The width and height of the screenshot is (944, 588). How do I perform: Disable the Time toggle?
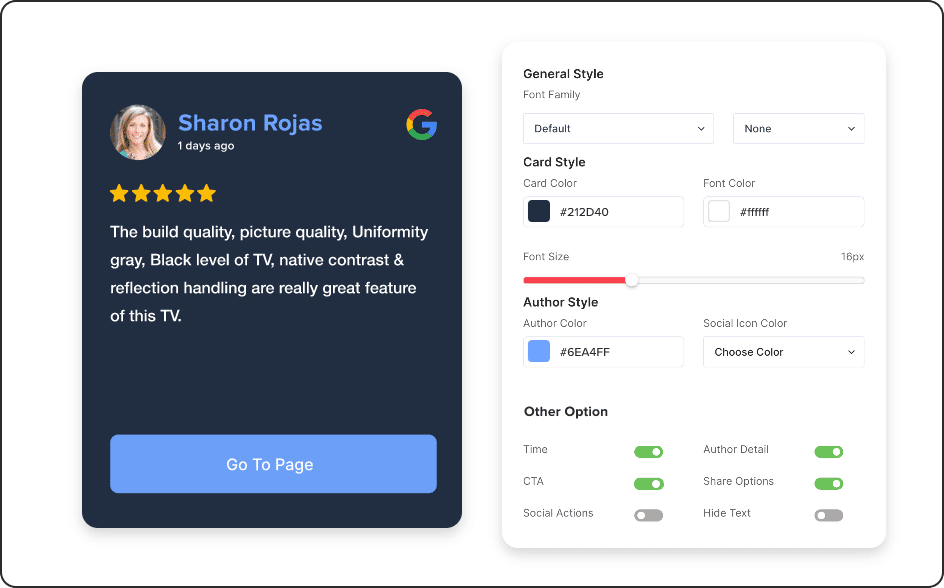coord(648,452)
